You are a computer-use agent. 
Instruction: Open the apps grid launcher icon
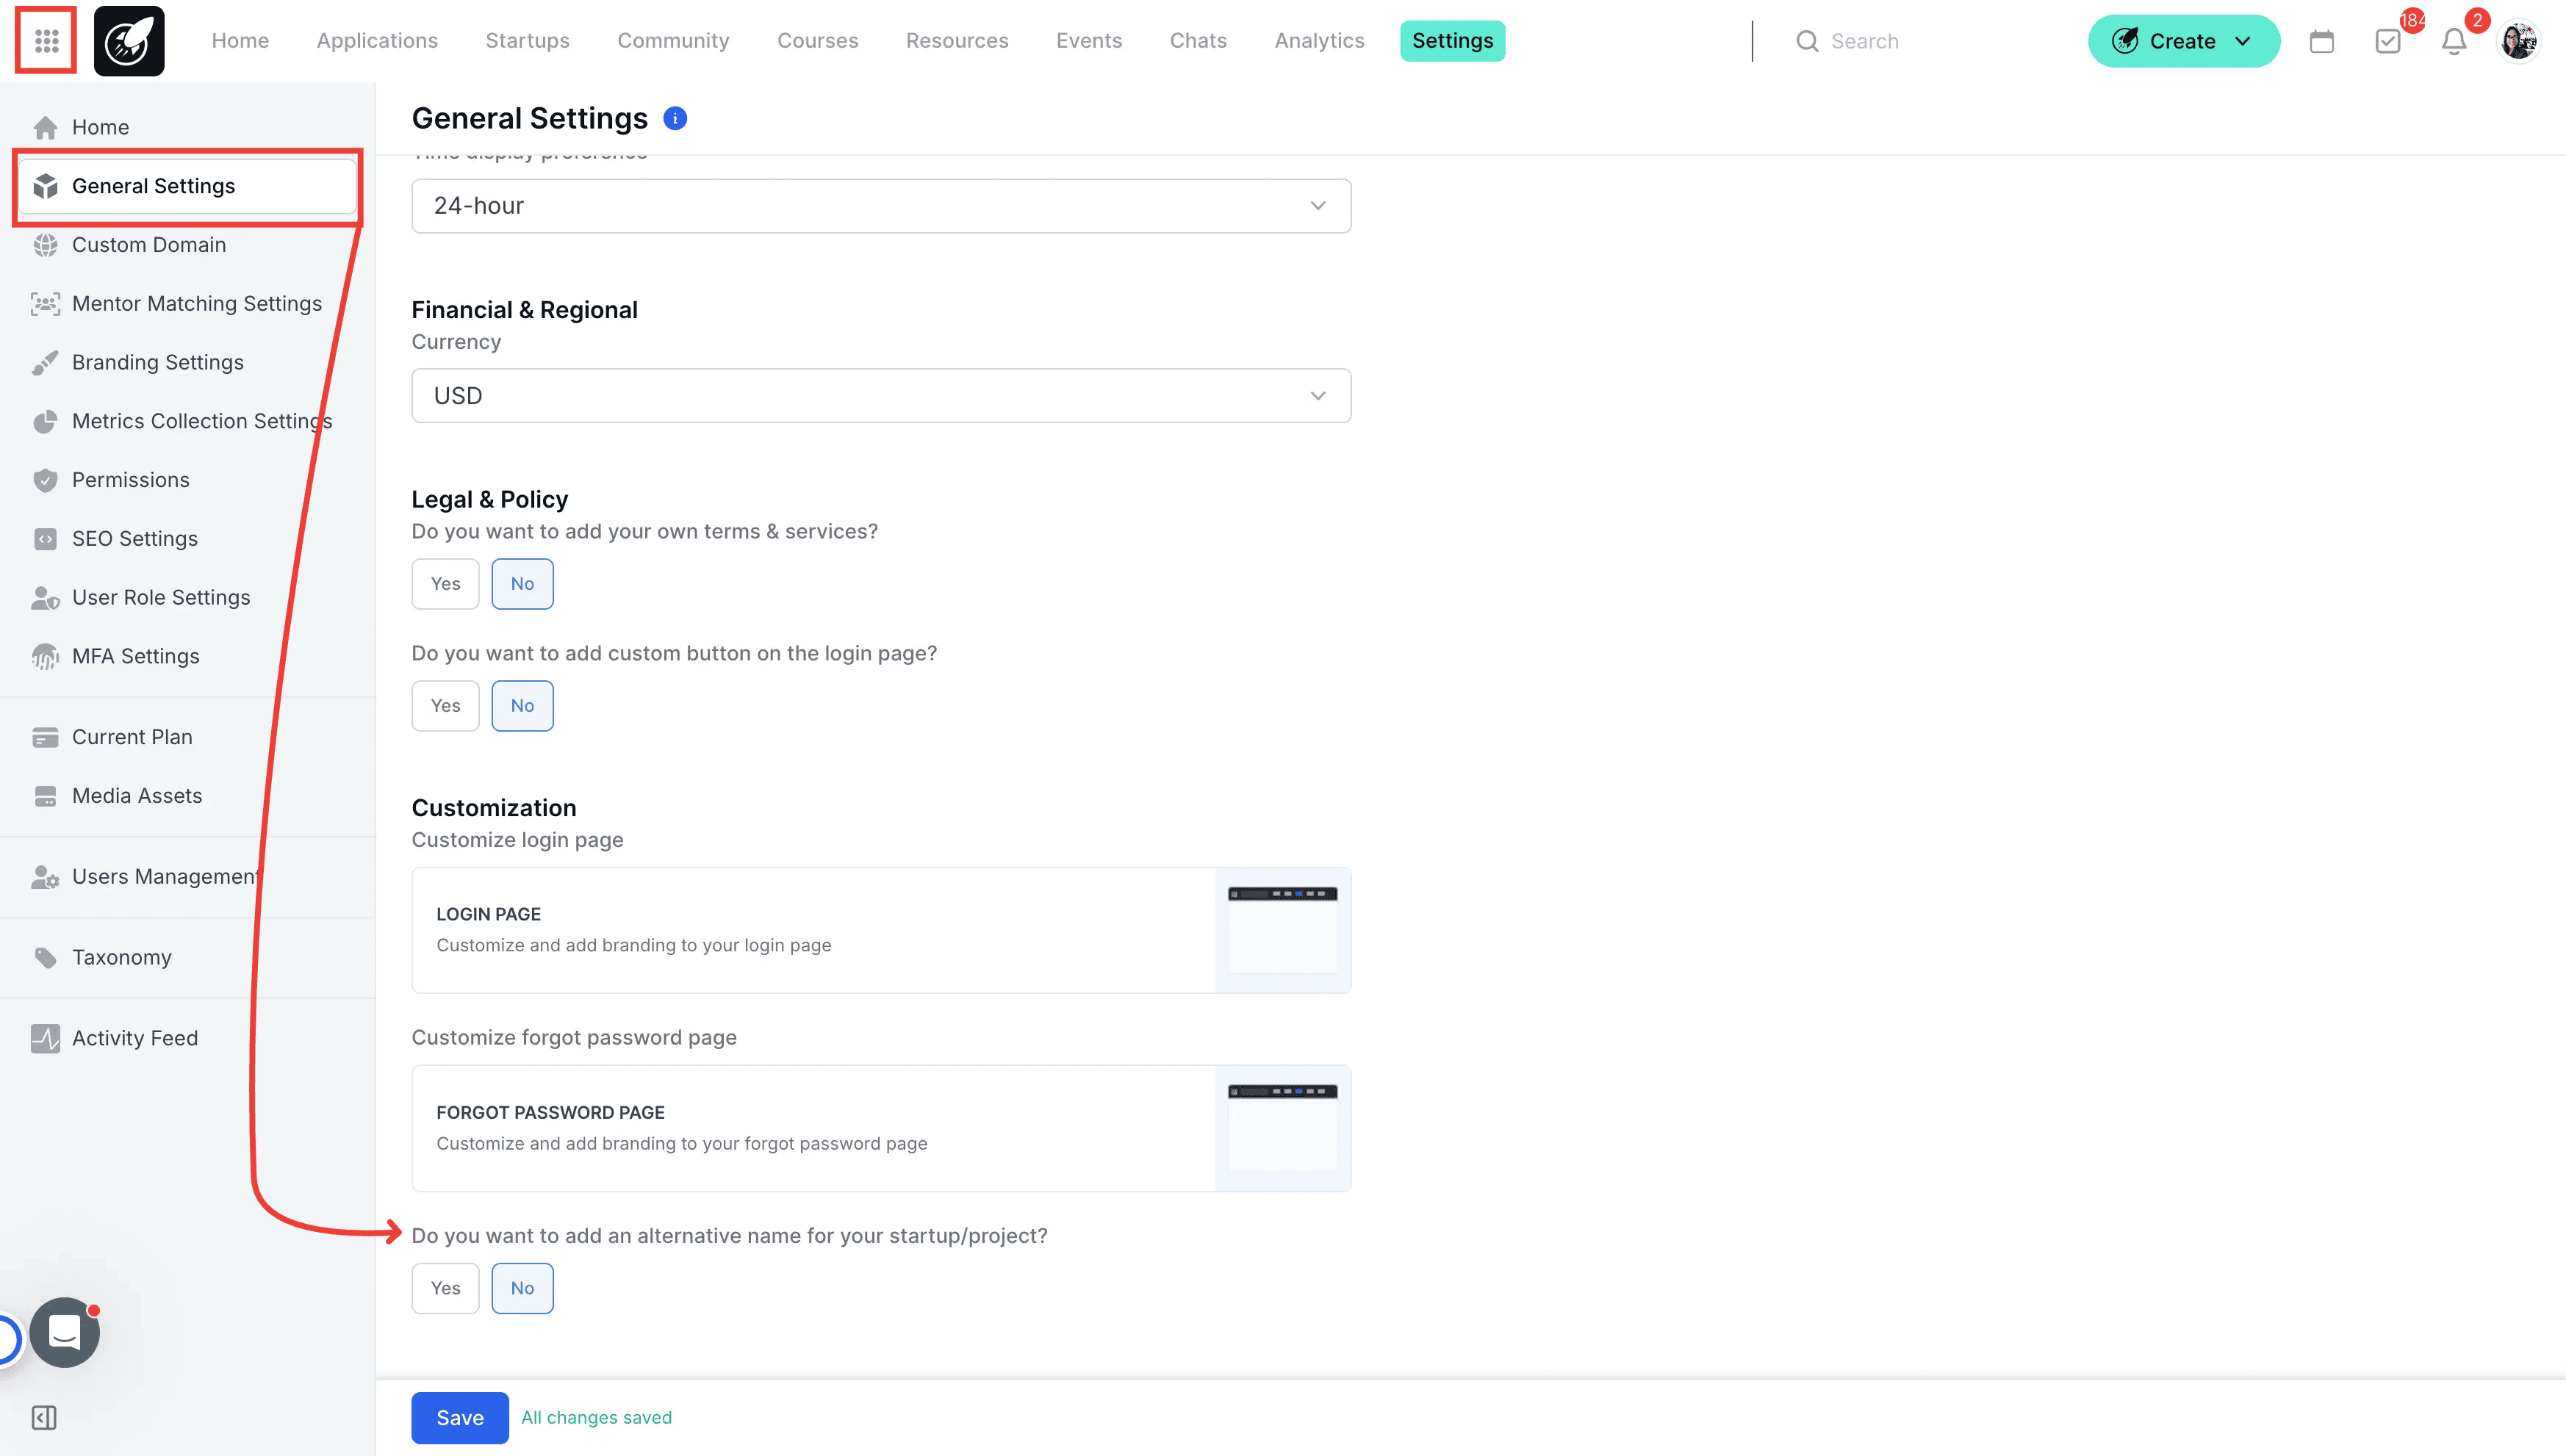pos(46,41)
